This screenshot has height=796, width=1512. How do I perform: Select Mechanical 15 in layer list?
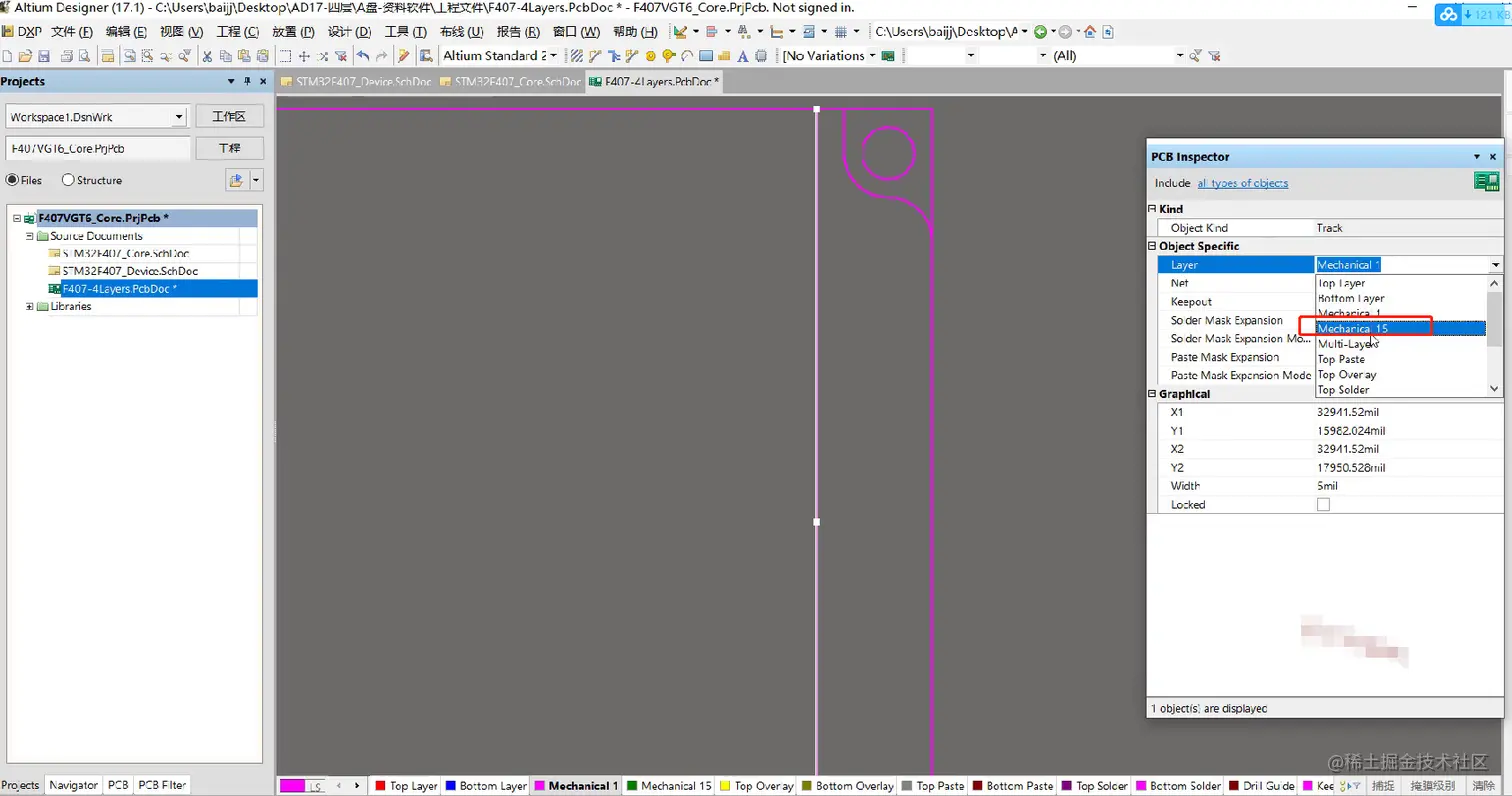click(x=1400, y=328)
